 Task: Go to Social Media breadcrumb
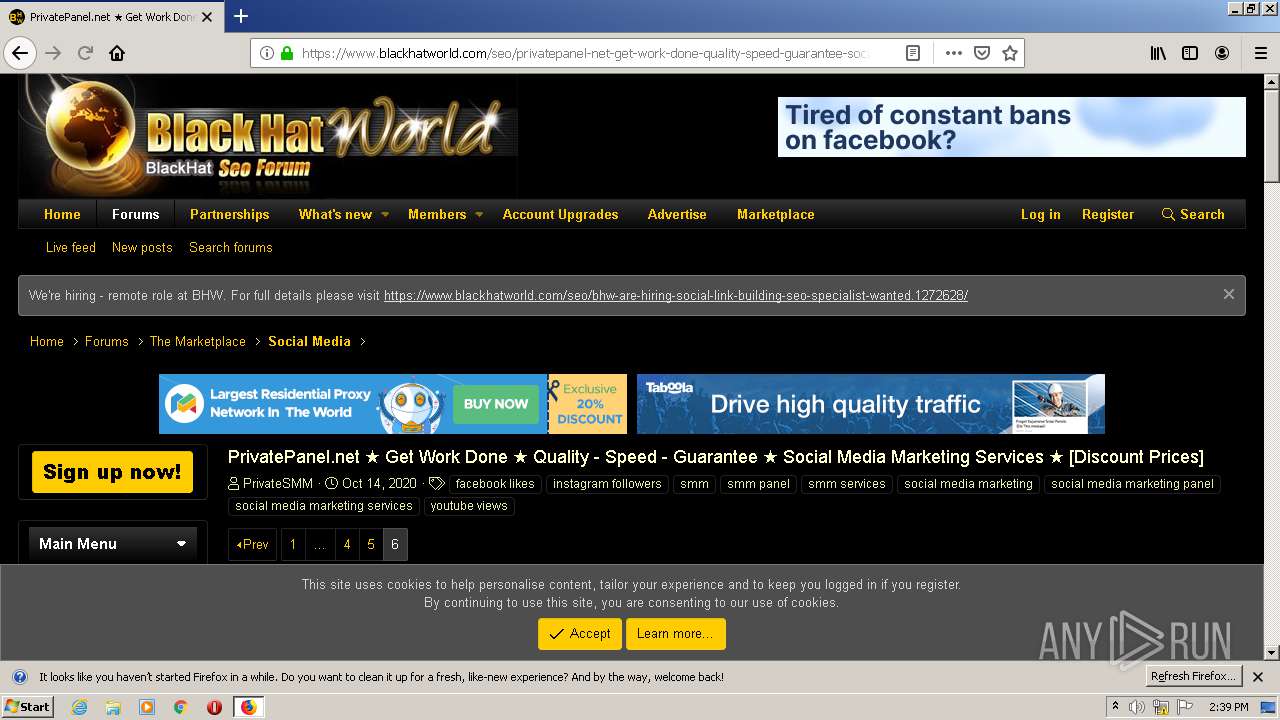(309, 341)
